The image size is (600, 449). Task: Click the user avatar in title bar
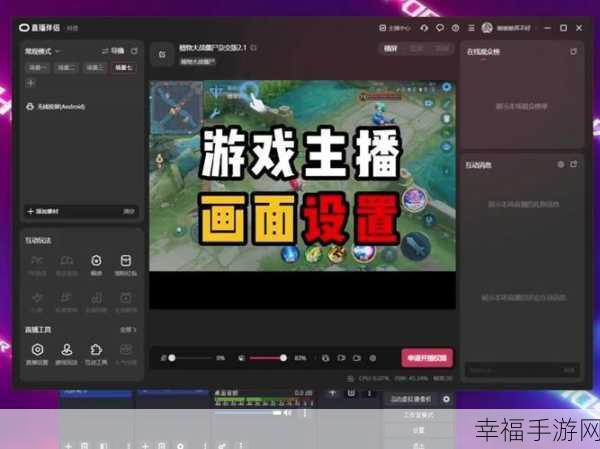(x=487, y=28)
